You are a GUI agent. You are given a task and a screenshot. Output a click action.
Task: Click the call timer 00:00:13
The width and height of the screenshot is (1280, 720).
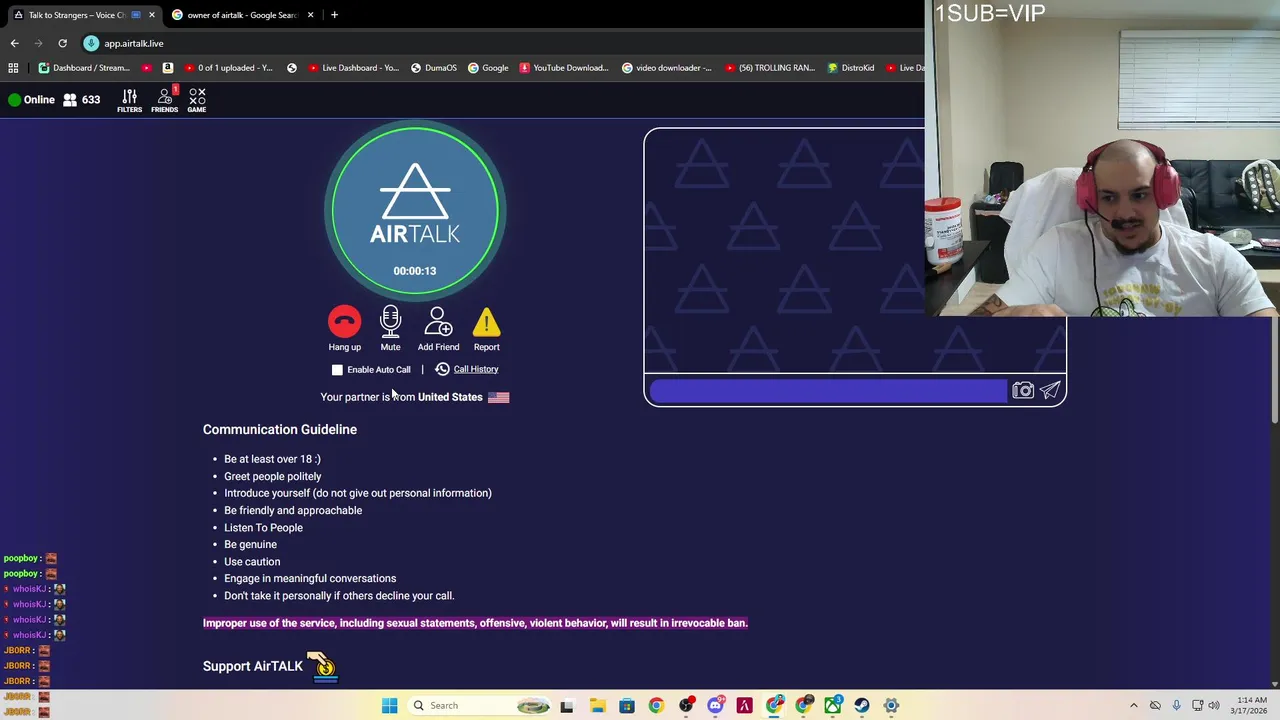(415, 271)
